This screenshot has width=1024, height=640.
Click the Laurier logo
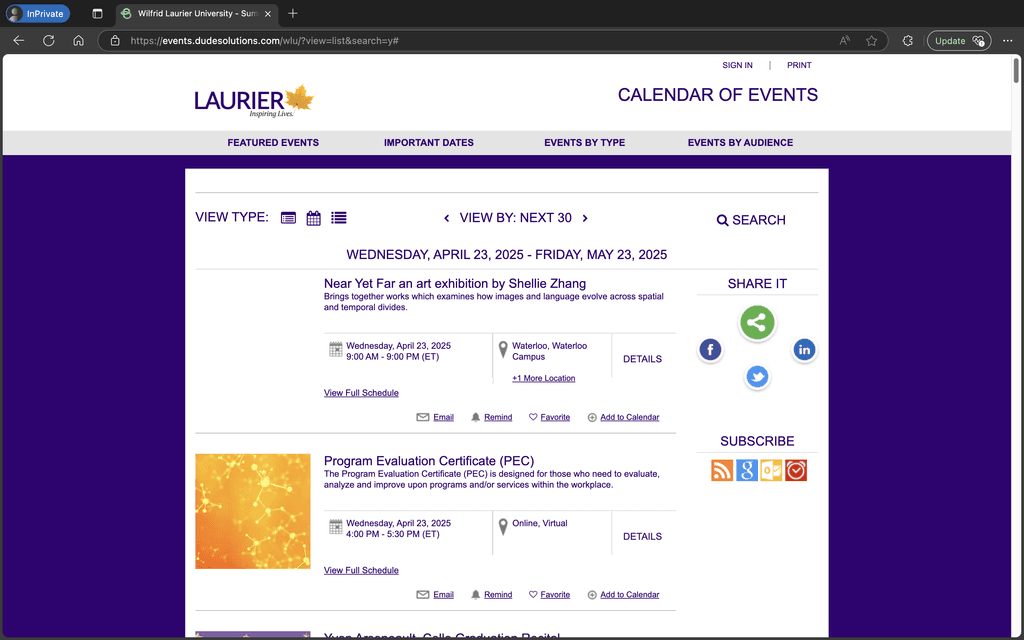[254, 101]
